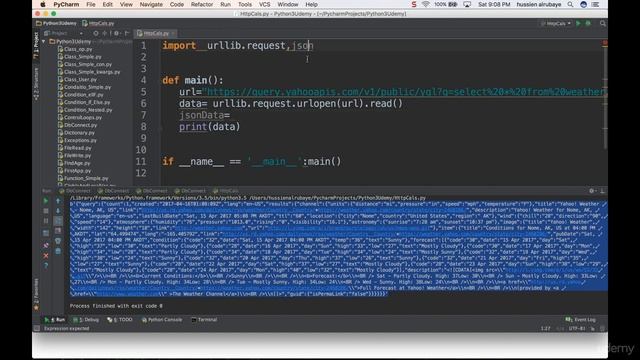
Task: Switch to the Run tool window tab
Action: pos(55,320)
